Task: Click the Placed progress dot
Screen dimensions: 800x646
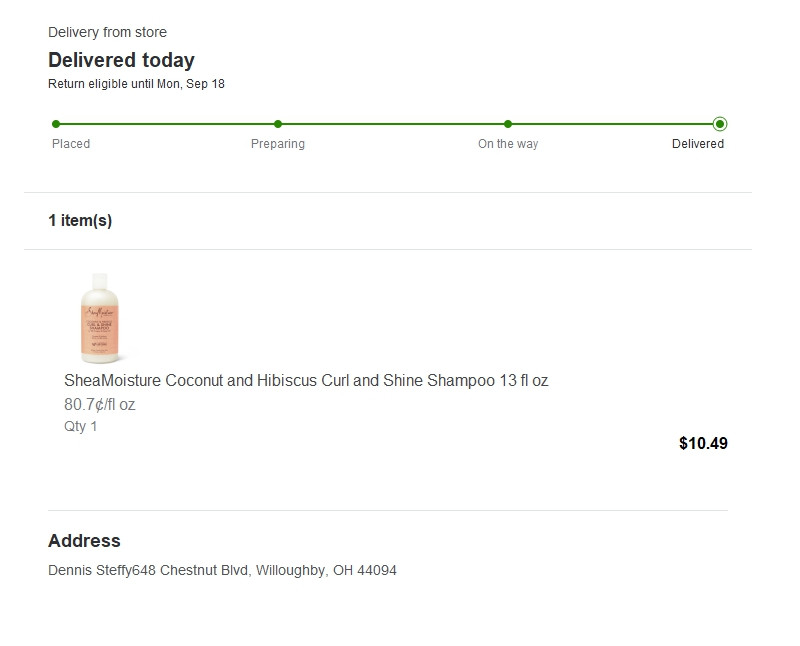Action: 56,124
